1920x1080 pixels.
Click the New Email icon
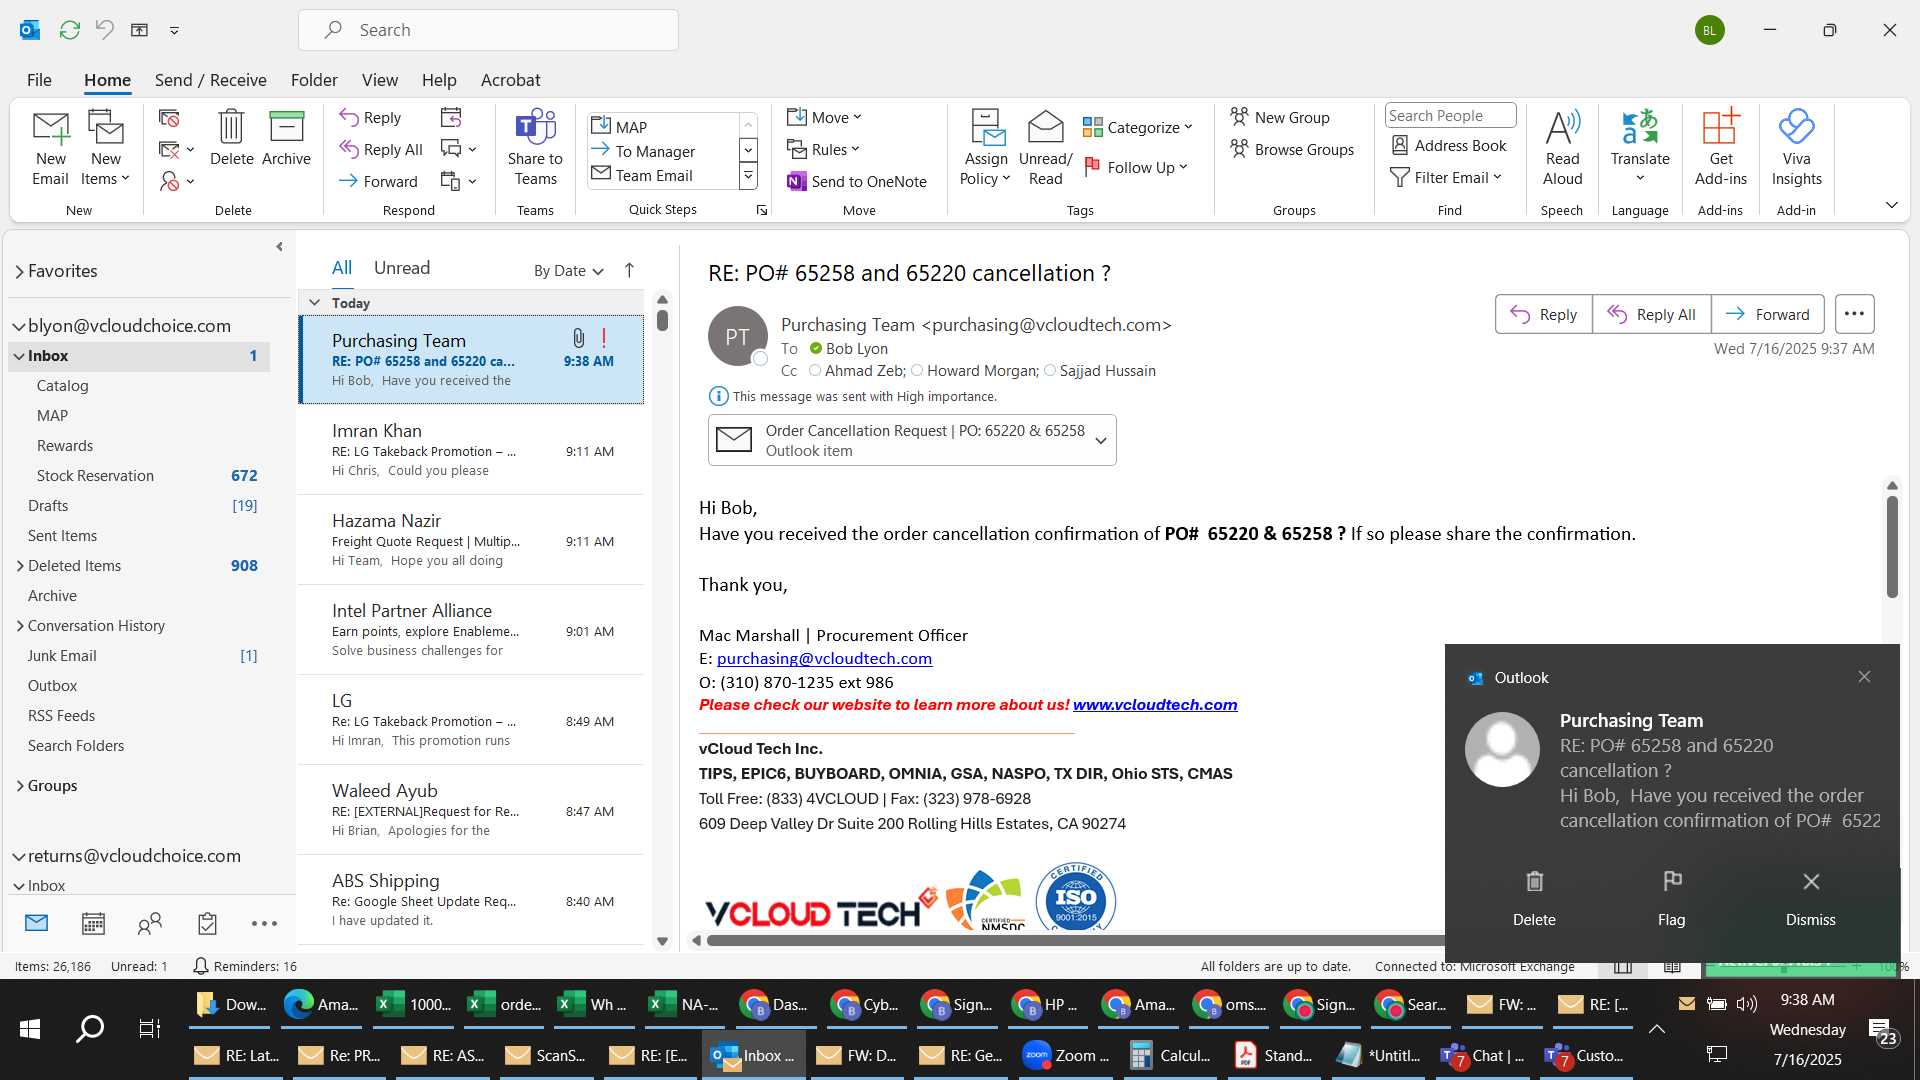[x=50, y=148]
